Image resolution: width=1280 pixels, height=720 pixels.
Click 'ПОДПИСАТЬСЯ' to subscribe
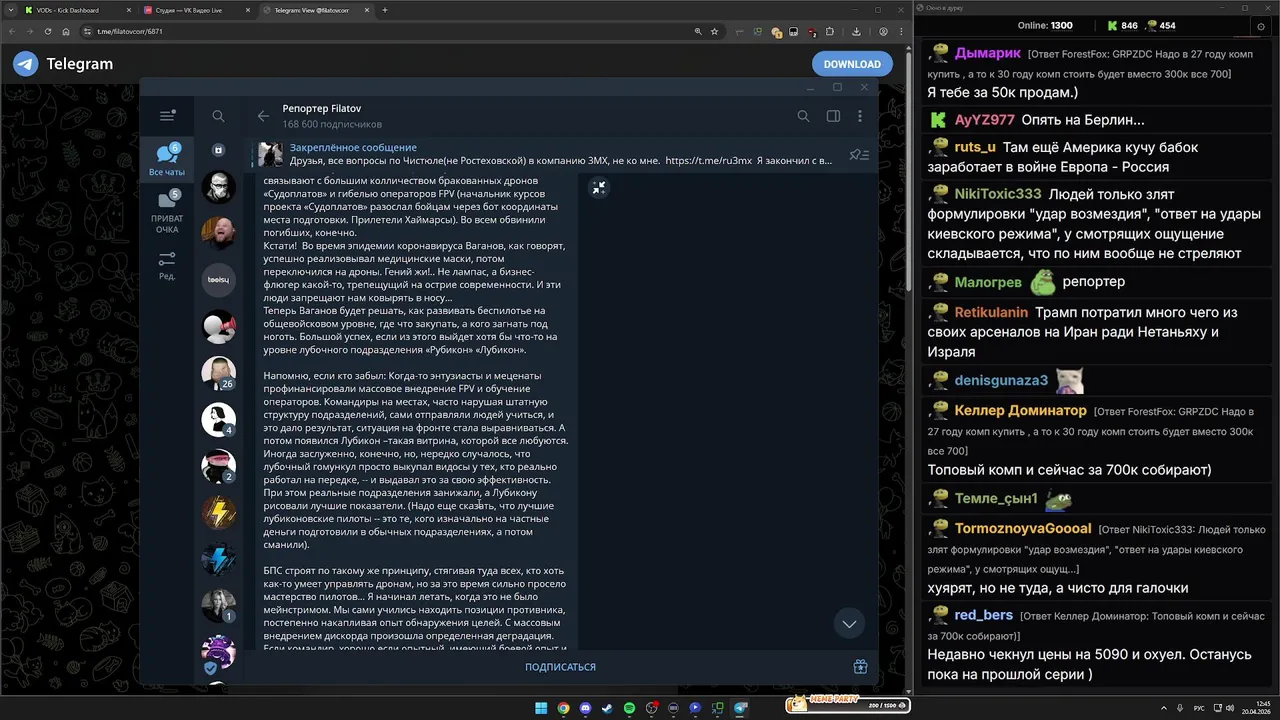[560, 667]
